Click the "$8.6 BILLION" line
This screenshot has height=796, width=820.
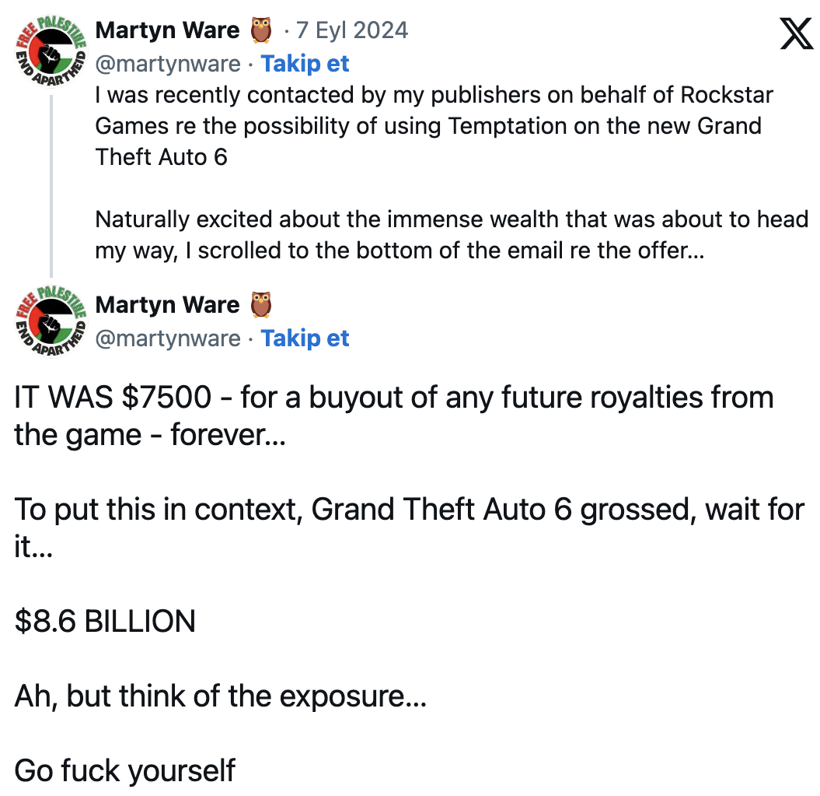tap(105, 621)
